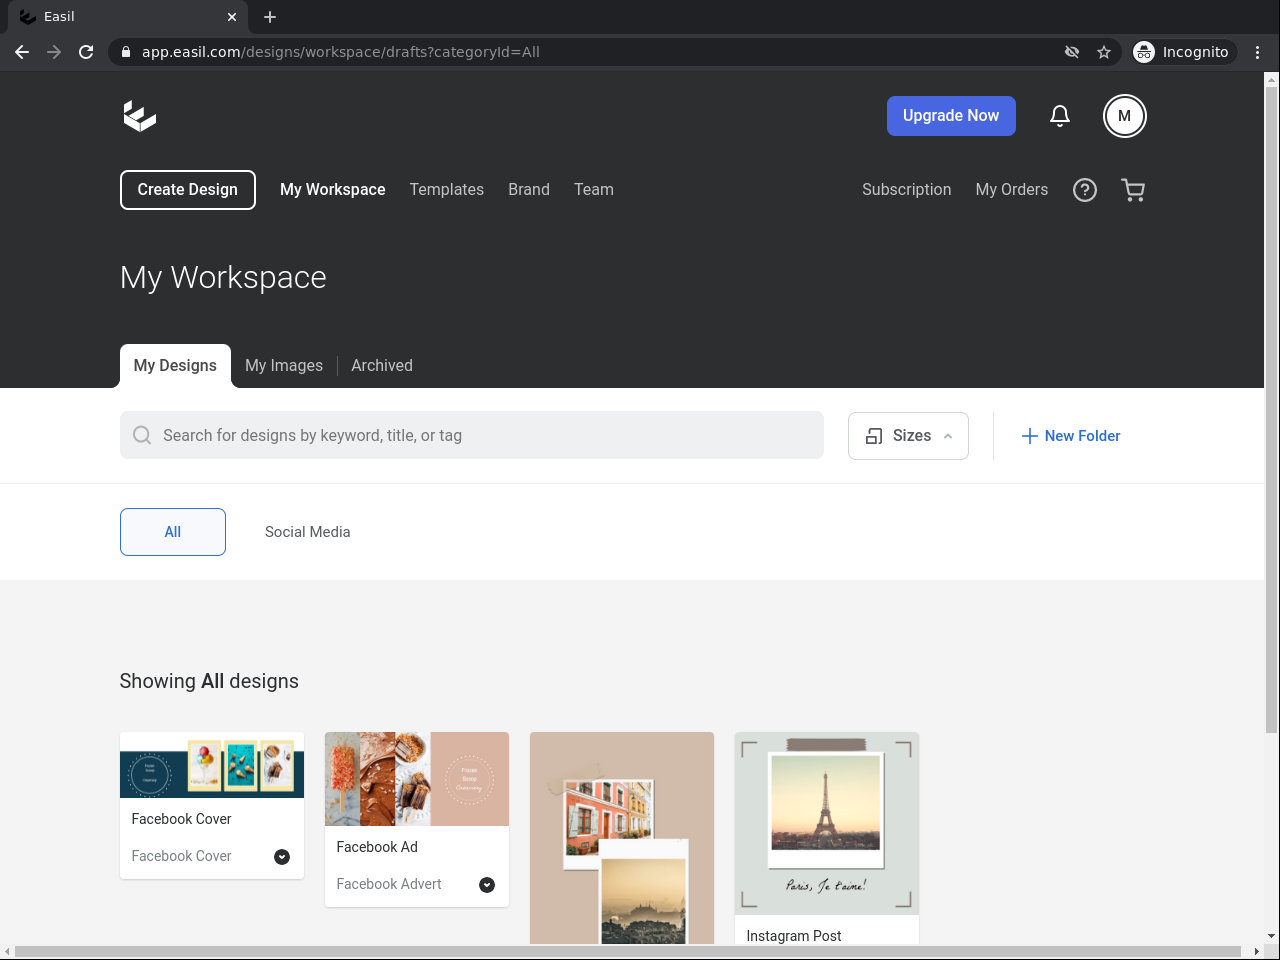Open the Team section
Screen dimensions: 1280x960
594,190
